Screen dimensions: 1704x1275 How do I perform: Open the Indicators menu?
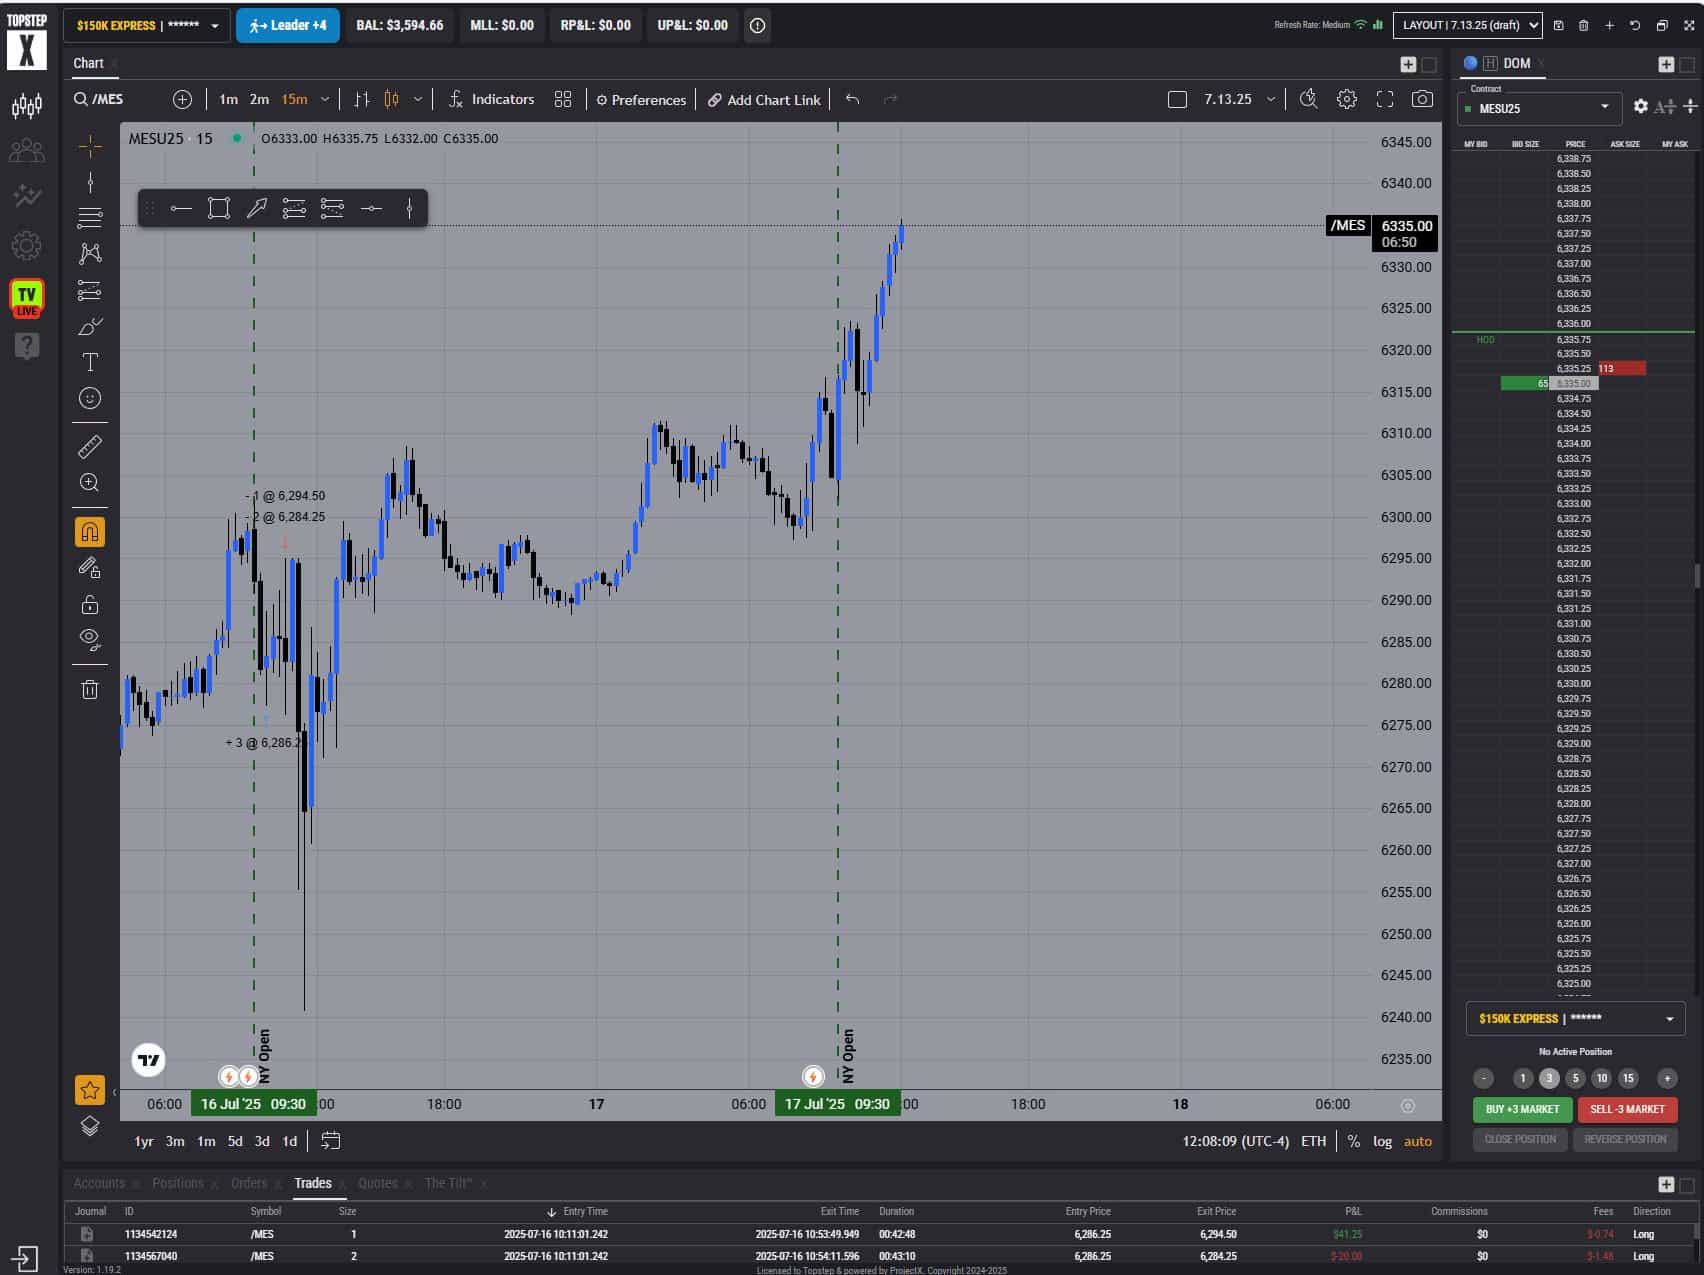(x=491, y=99)
